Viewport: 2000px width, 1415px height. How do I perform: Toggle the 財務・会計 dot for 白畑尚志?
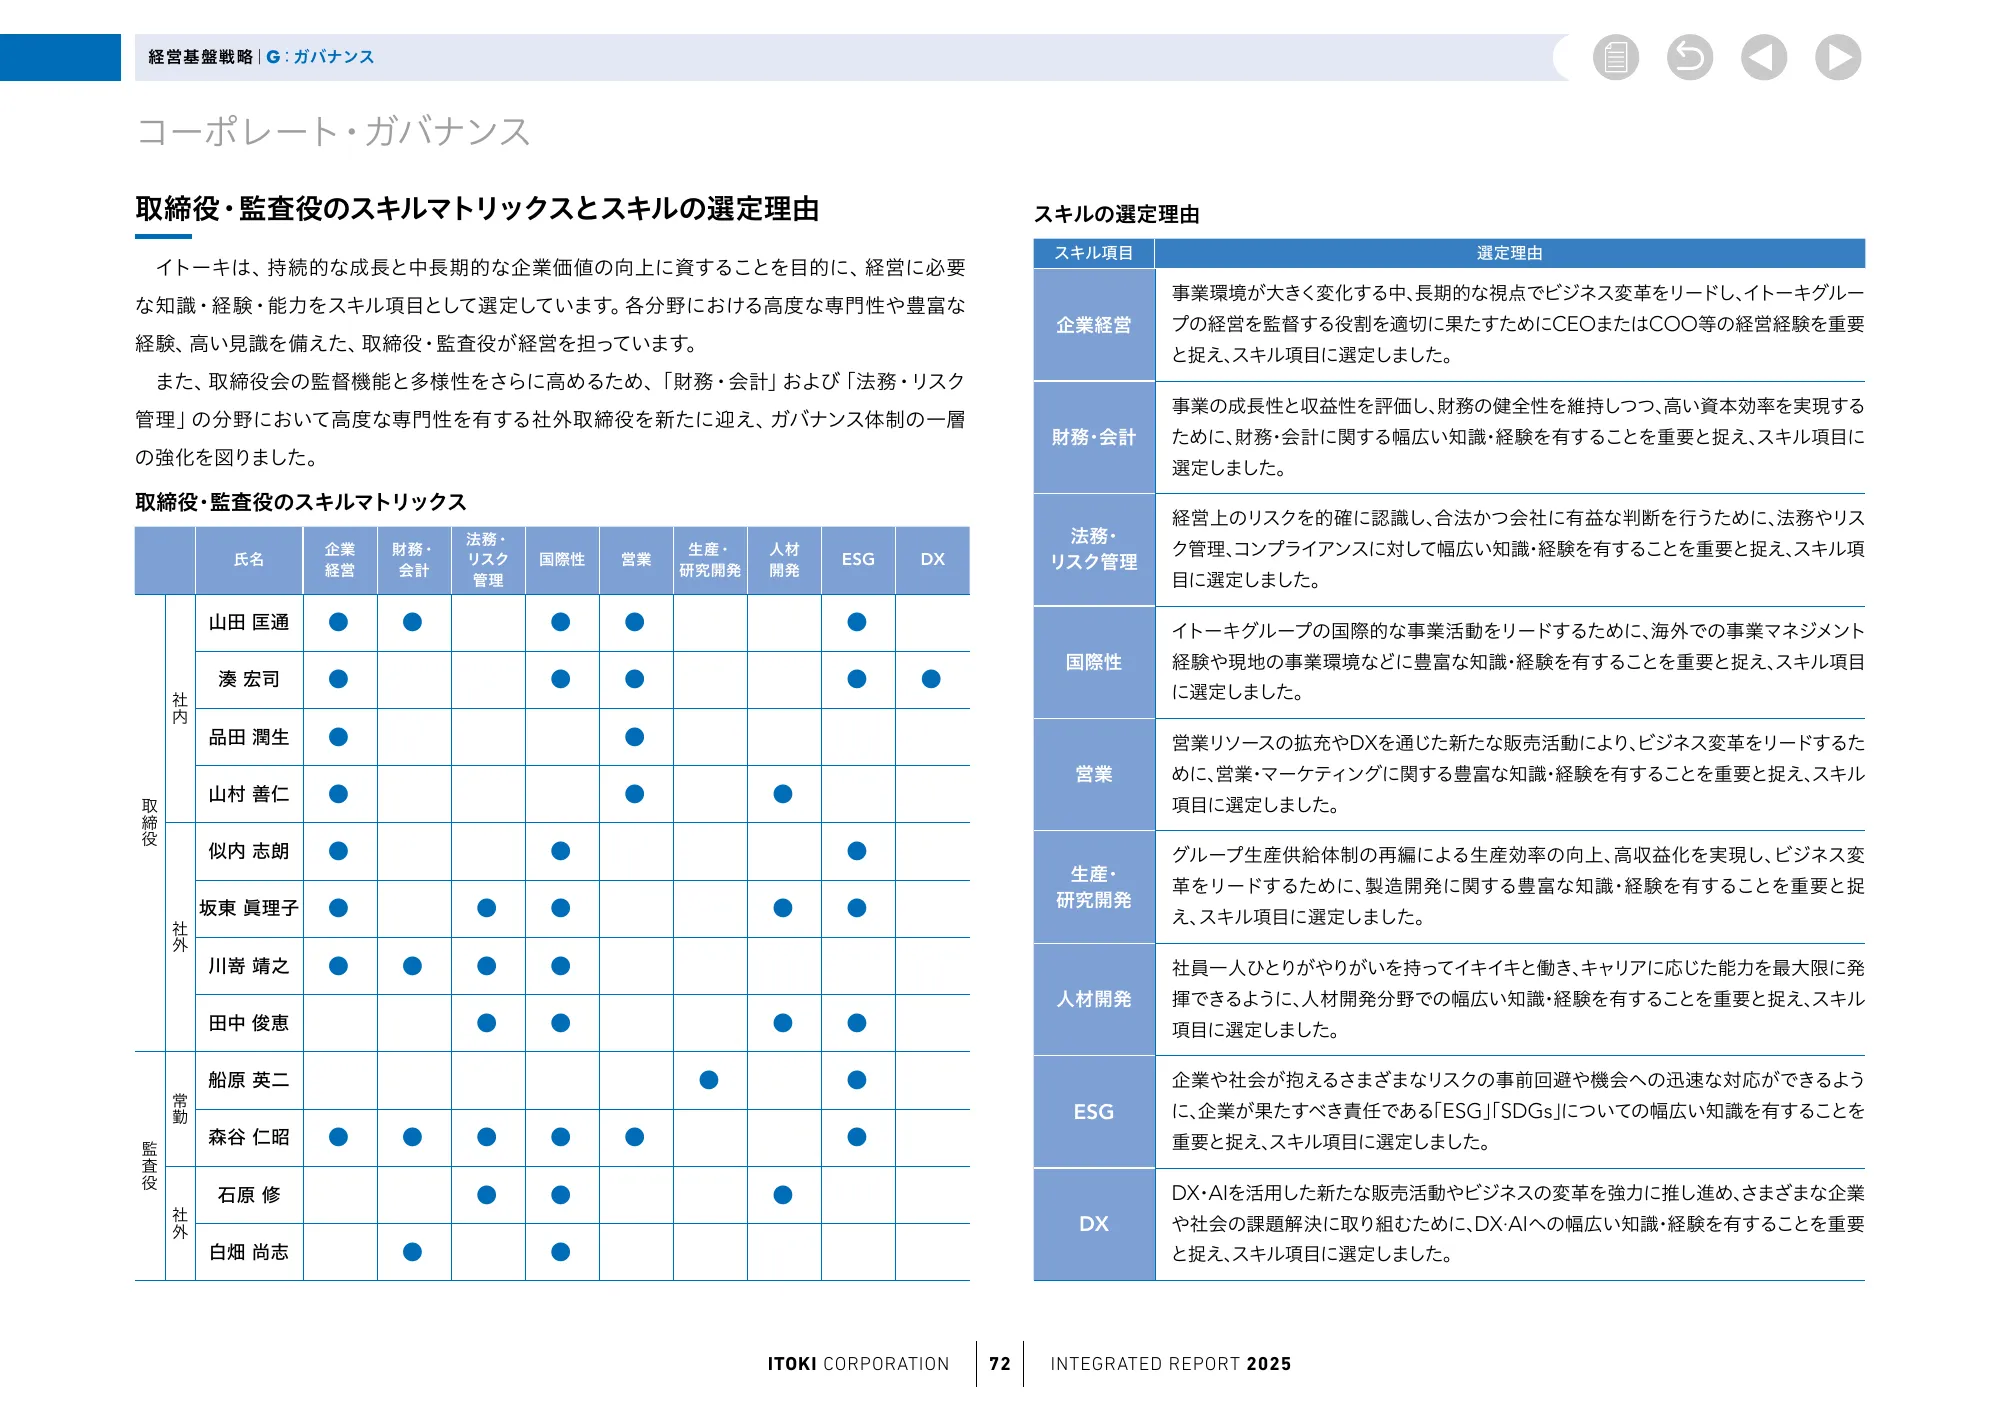pyautogui.click(x=413, y=1251)
